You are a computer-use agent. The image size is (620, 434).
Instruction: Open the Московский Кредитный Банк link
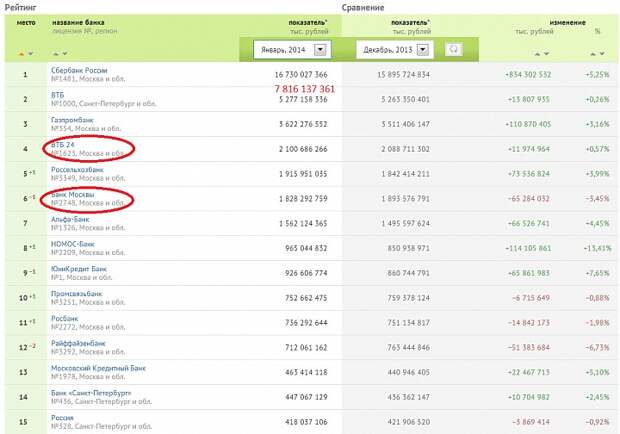(98, 368)
